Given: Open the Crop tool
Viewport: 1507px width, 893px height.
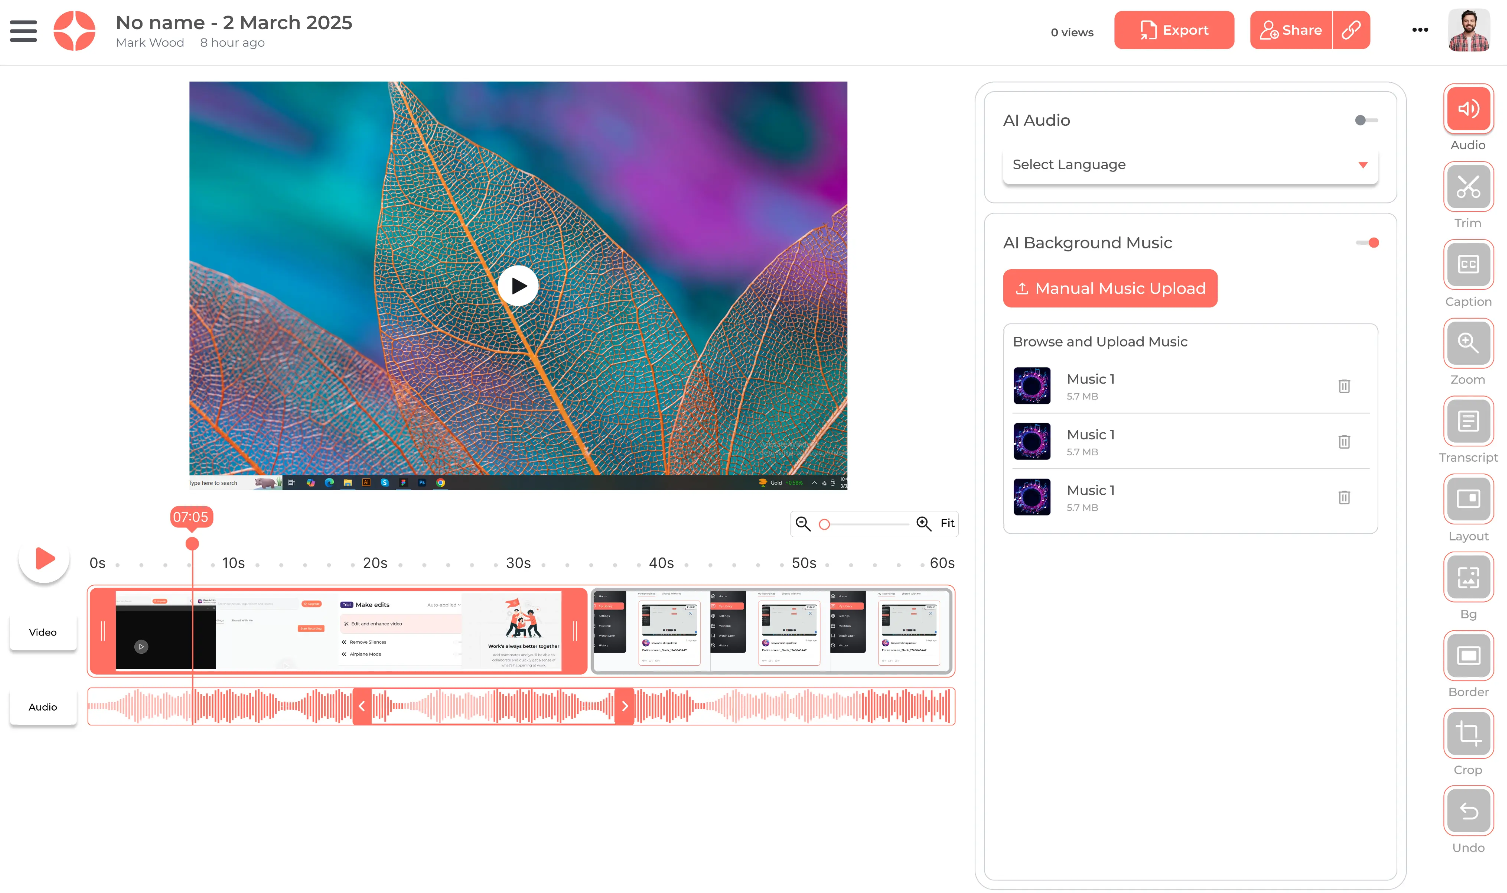Looking at the screenshot, I should tap(1467, 733).
